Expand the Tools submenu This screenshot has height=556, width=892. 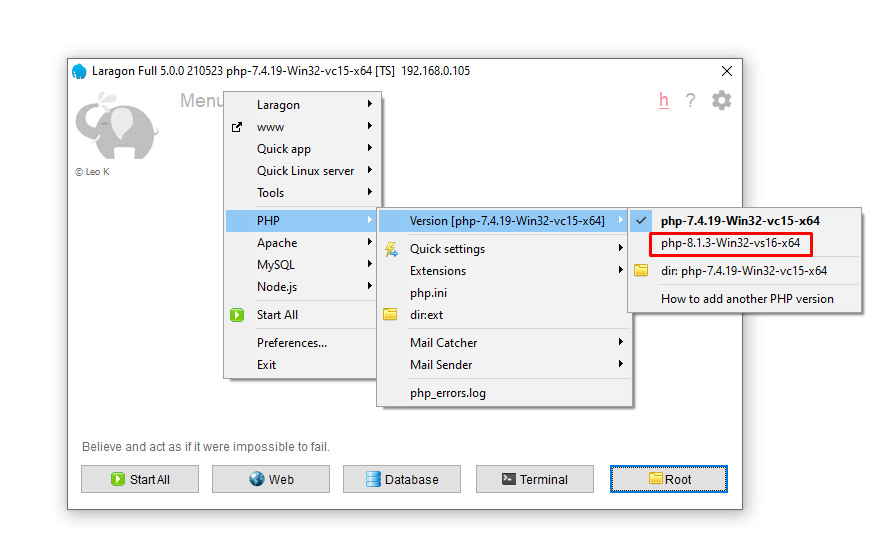tap(302, 193)
